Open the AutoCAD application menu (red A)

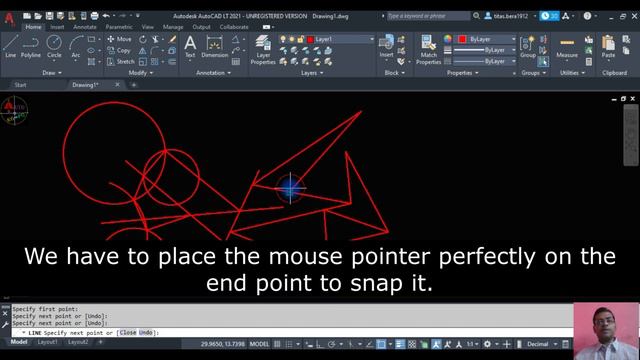(x=9, y=19)
